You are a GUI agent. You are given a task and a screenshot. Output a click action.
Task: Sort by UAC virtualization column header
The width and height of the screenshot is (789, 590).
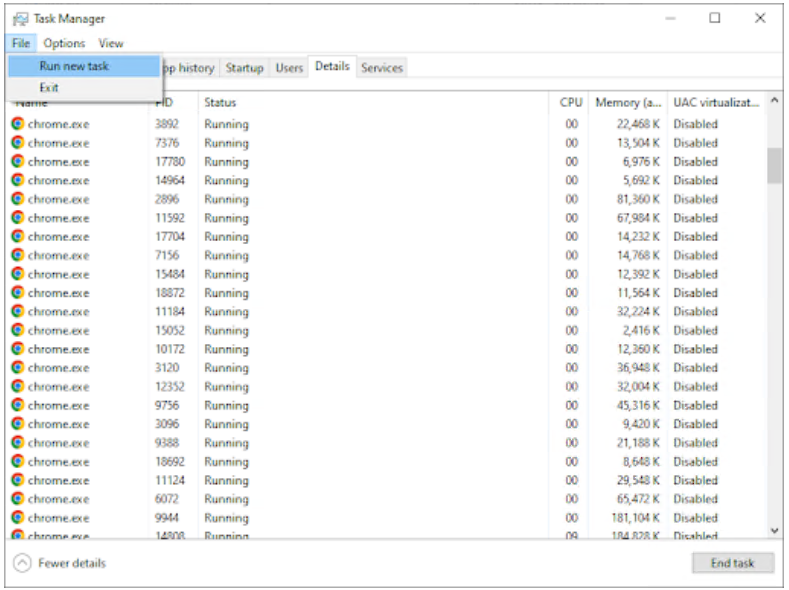(x=714, y=102)
